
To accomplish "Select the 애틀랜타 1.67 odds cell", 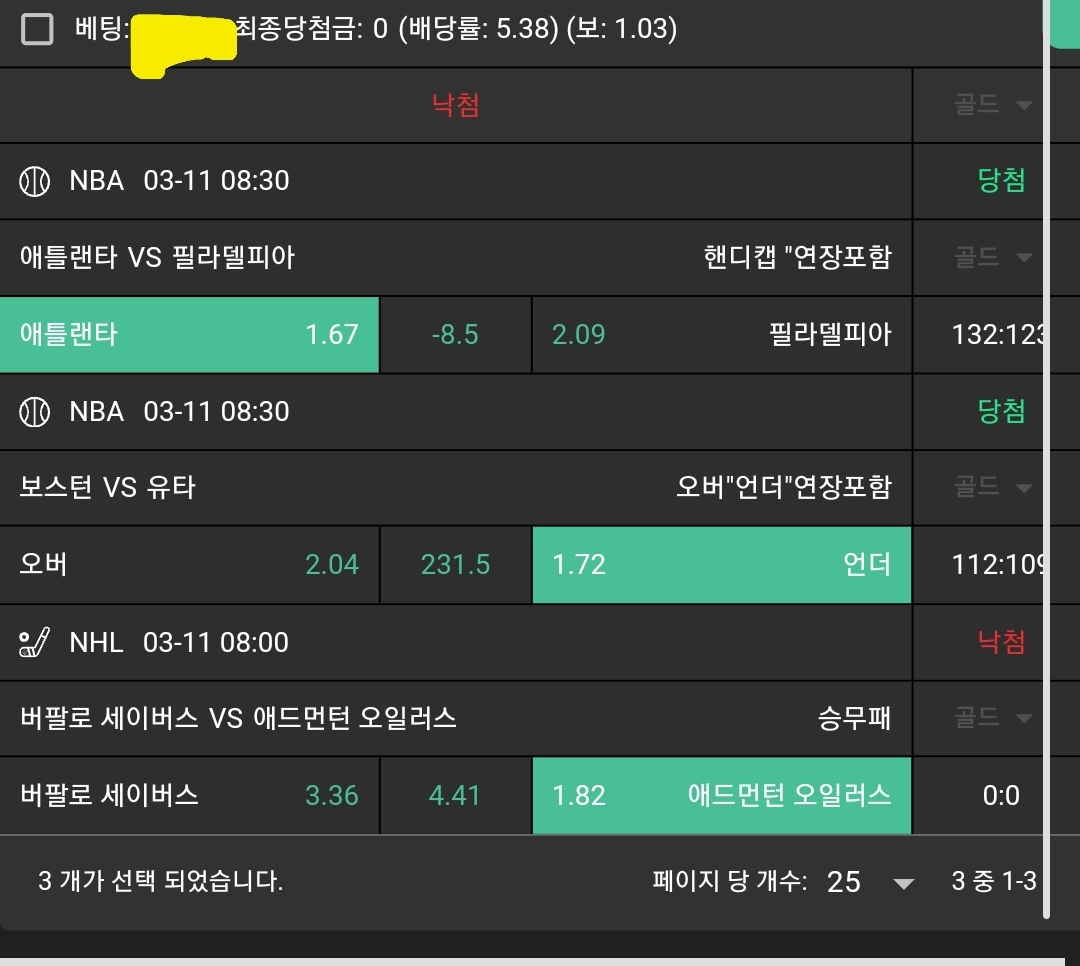I will click(189, 335).
